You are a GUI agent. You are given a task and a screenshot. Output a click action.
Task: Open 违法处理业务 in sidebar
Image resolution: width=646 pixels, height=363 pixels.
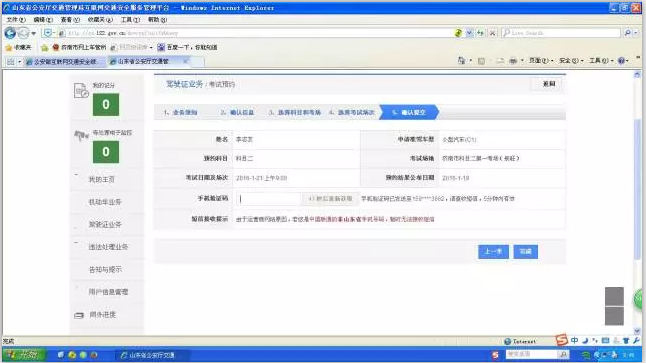pyautogui.click(x=108, y=247)
